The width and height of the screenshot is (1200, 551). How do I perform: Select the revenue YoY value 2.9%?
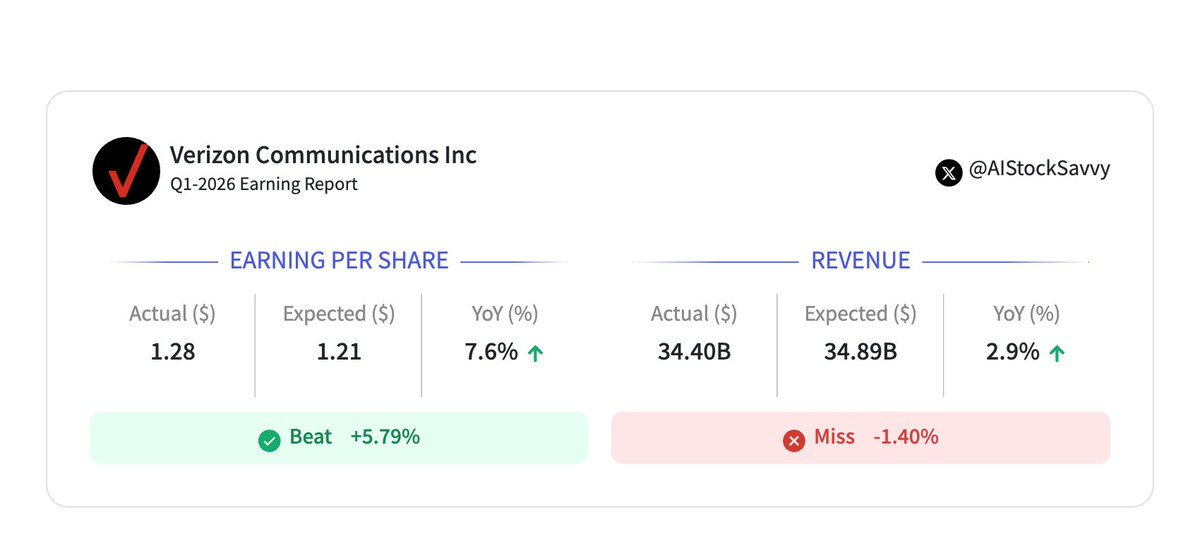pos(1013,352)
